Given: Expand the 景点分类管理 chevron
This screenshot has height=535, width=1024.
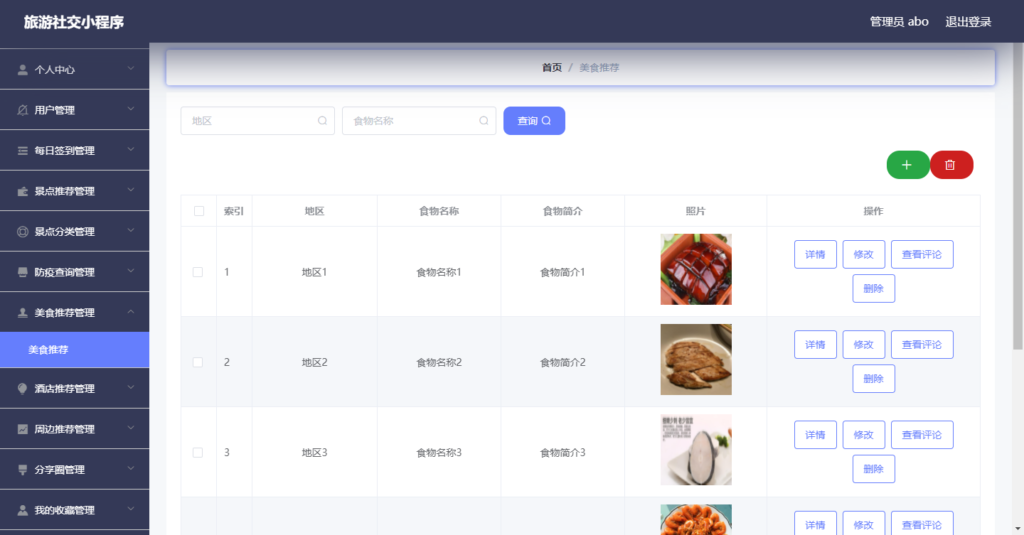Looking at the screenshot, I should (x=131, y=231).
